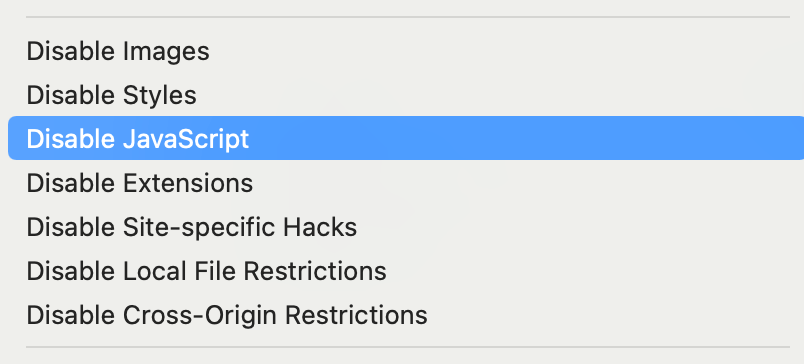
Task: Turn off scripts using Disable JavaScript
Action: pos(406,138)
